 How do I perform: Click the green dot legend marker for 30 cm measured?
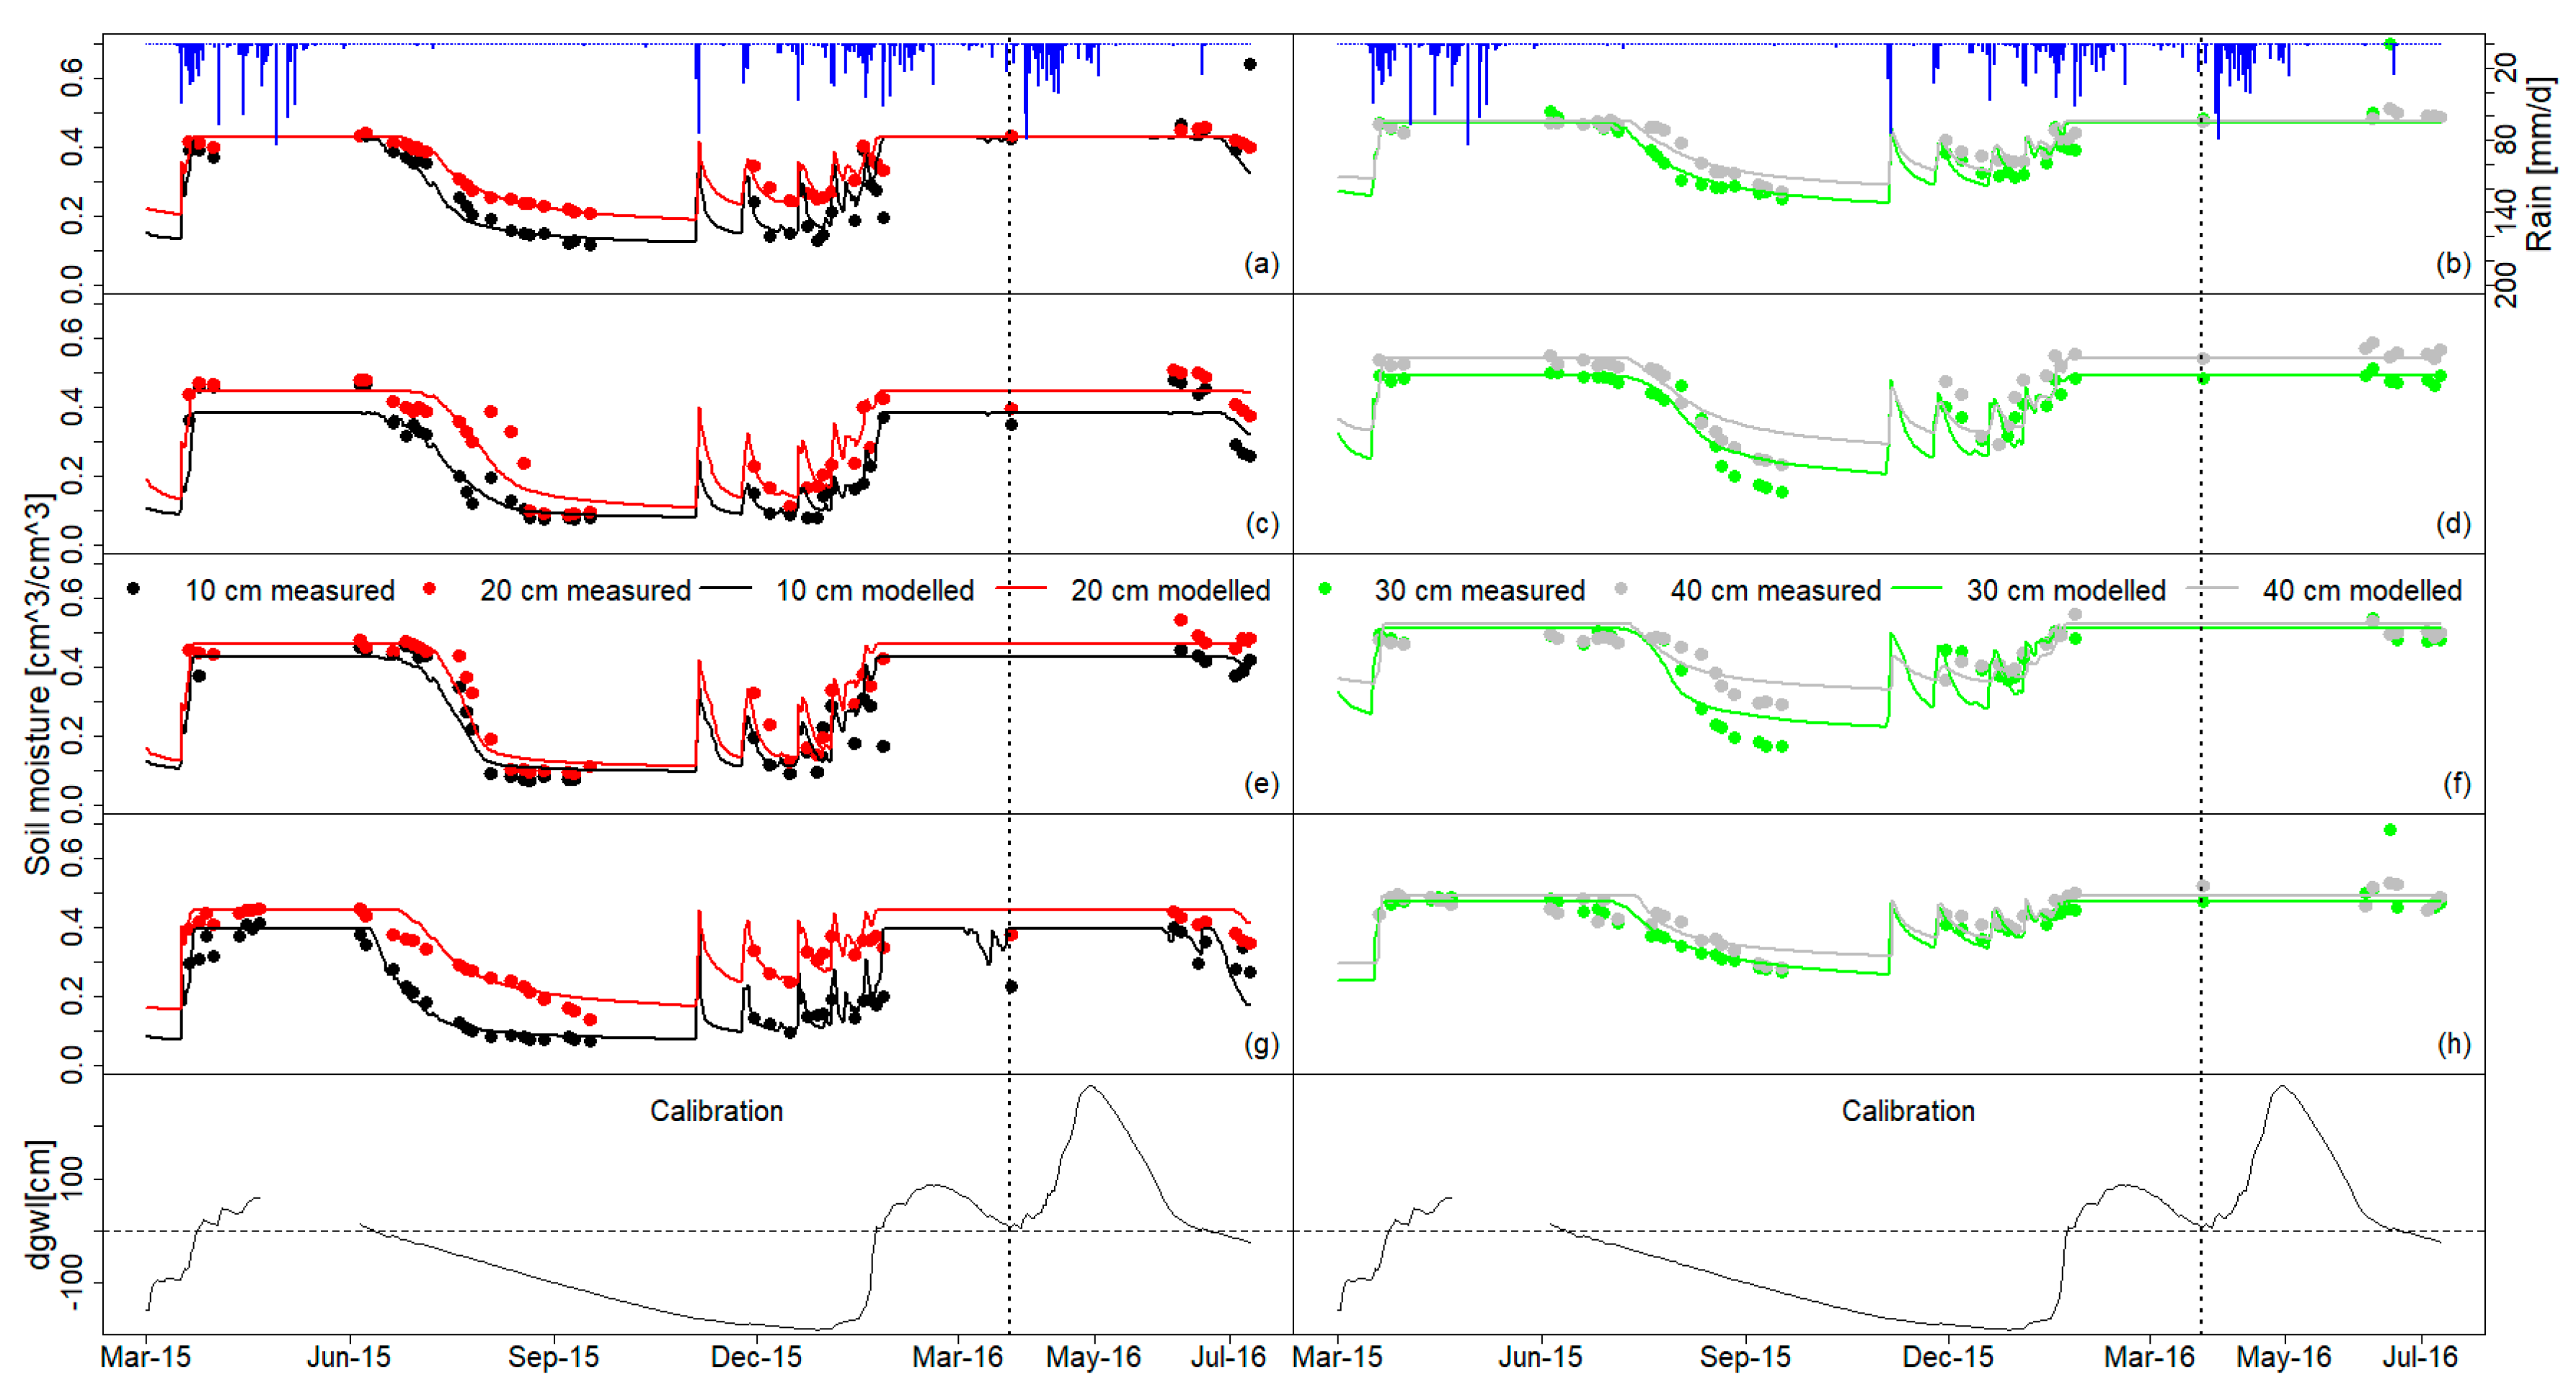click(x=1325, y=589)
